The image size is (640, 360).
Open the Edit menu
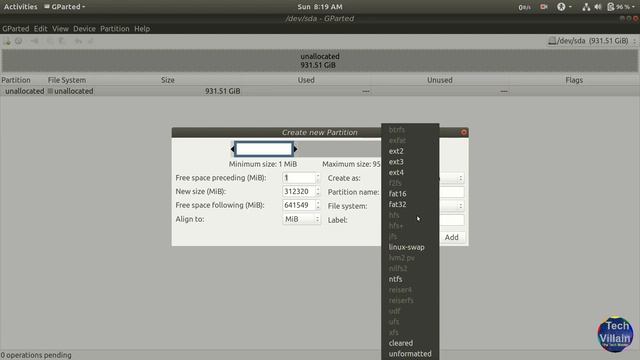pos(40,29)
